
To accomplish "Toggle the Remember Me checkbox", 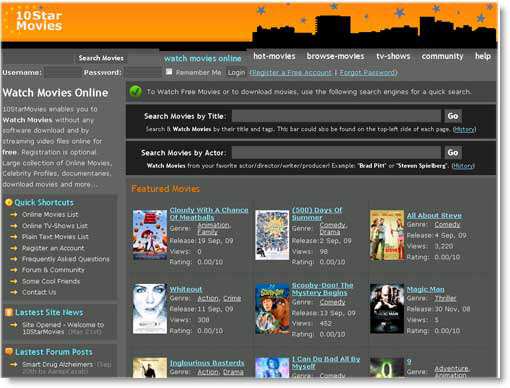I will point(169,72).
